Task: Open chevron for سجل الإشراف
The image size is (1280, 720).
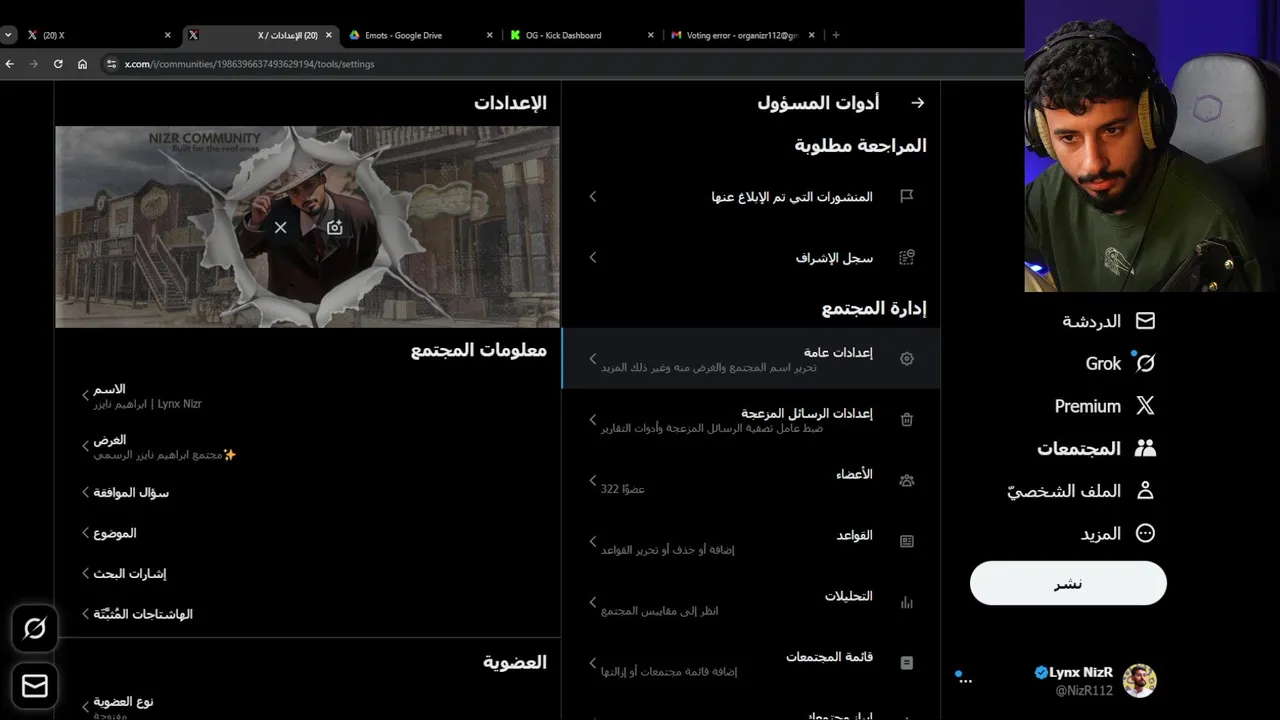Action: pos(593,258)
